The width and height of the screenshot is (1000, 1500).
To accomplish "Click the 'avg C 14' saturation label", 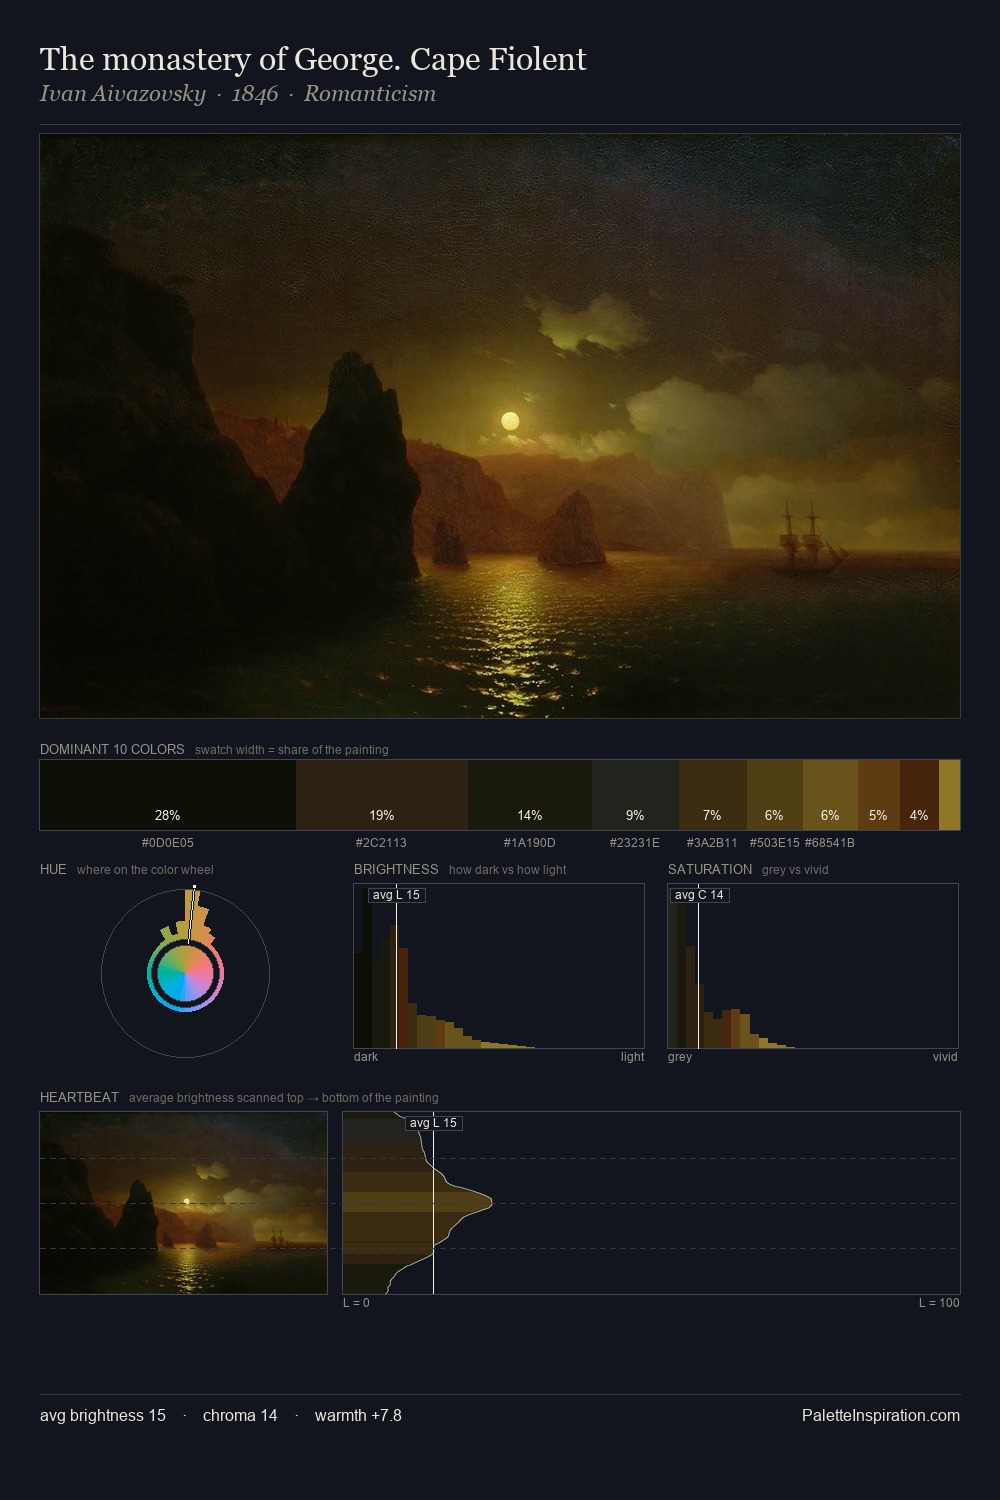I will [x=699, y=895].
